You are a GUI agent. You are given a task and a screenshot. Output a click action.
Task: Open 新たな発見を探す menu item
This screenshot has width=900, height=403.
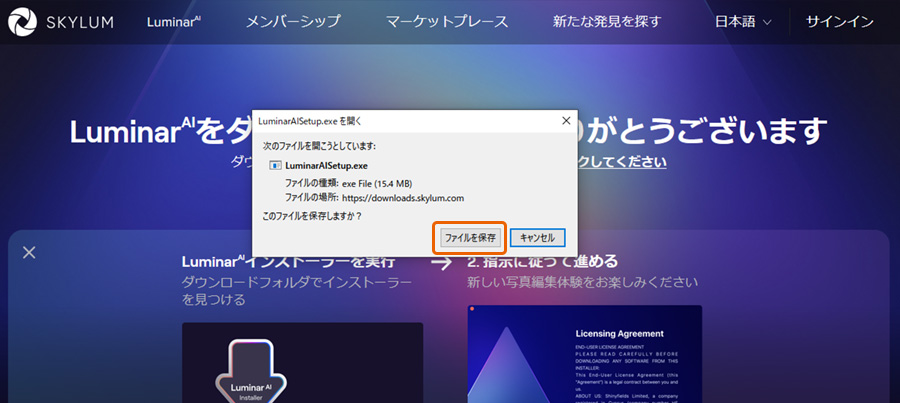click(x=607, y=22)
